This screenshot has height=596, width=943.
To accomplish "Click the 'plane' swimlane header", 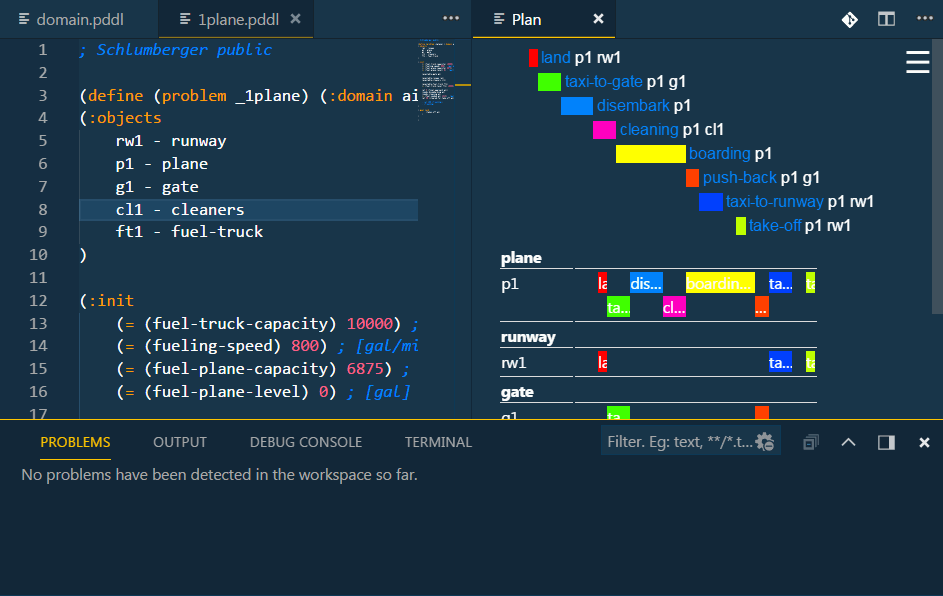I will click(x=521, y=258).
